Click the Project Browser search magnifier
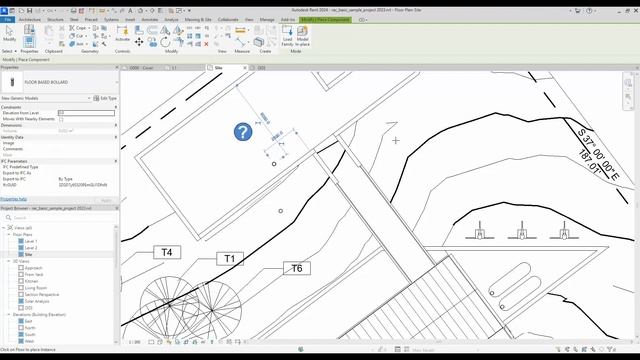This screenshot has width=640, height=360. (x=8, y=218)
